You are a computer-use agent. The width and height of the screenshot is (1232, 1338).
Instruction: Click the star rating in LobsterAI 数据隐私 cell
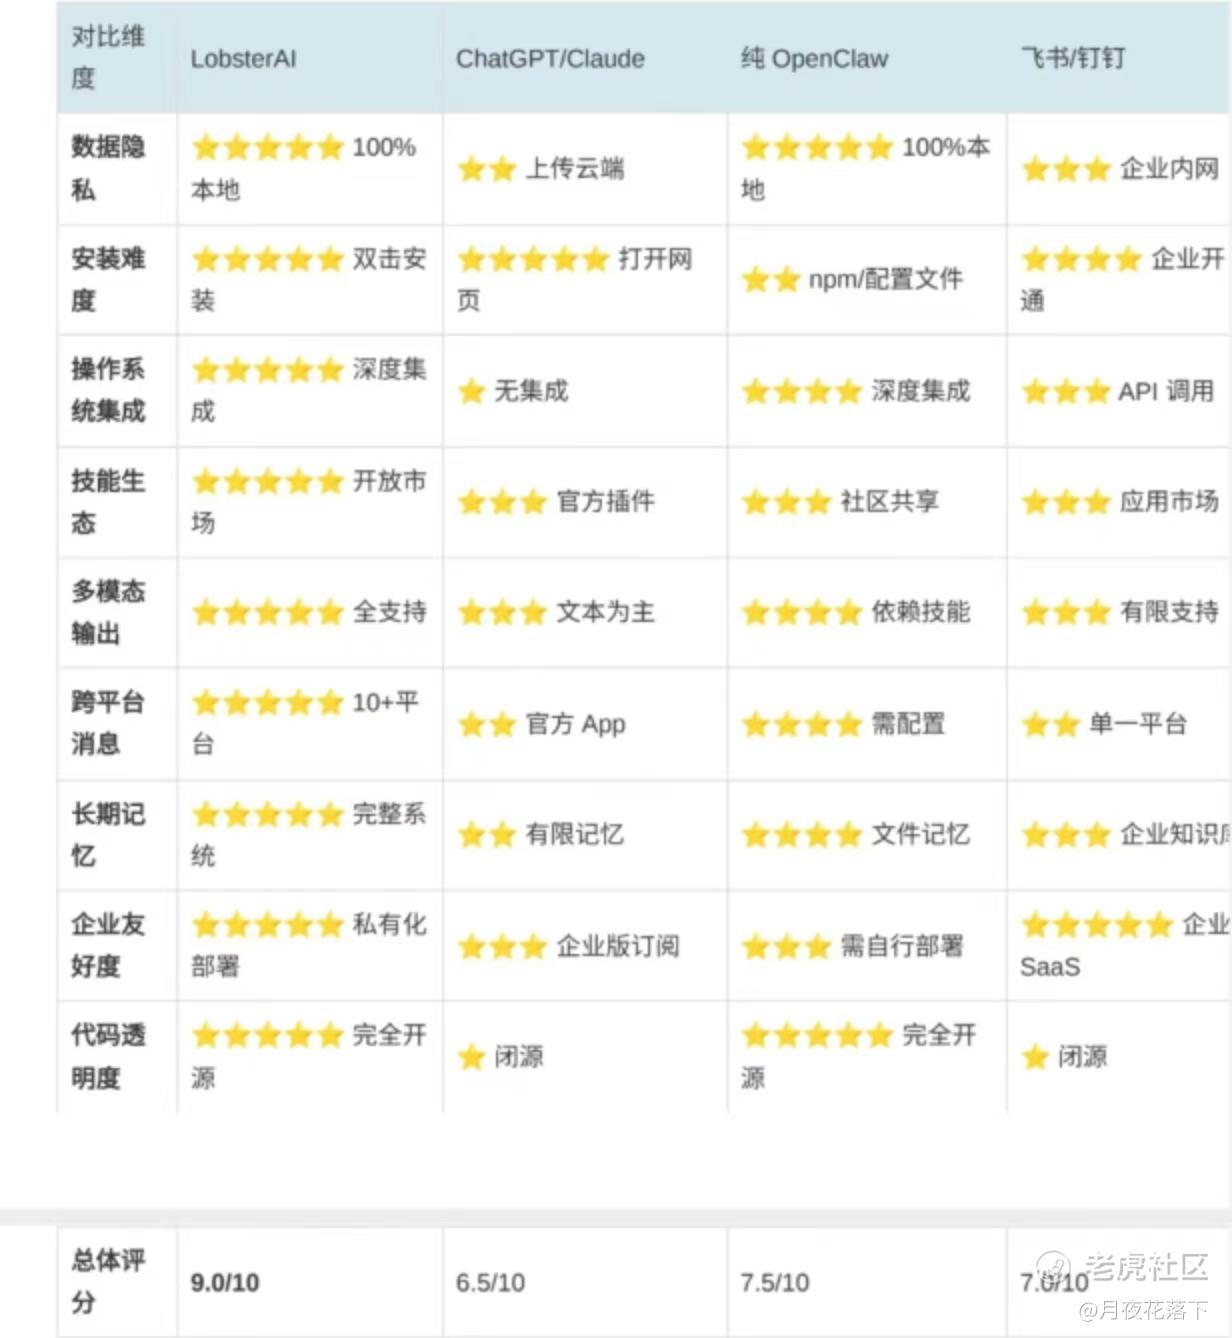[x=267, y=148]
